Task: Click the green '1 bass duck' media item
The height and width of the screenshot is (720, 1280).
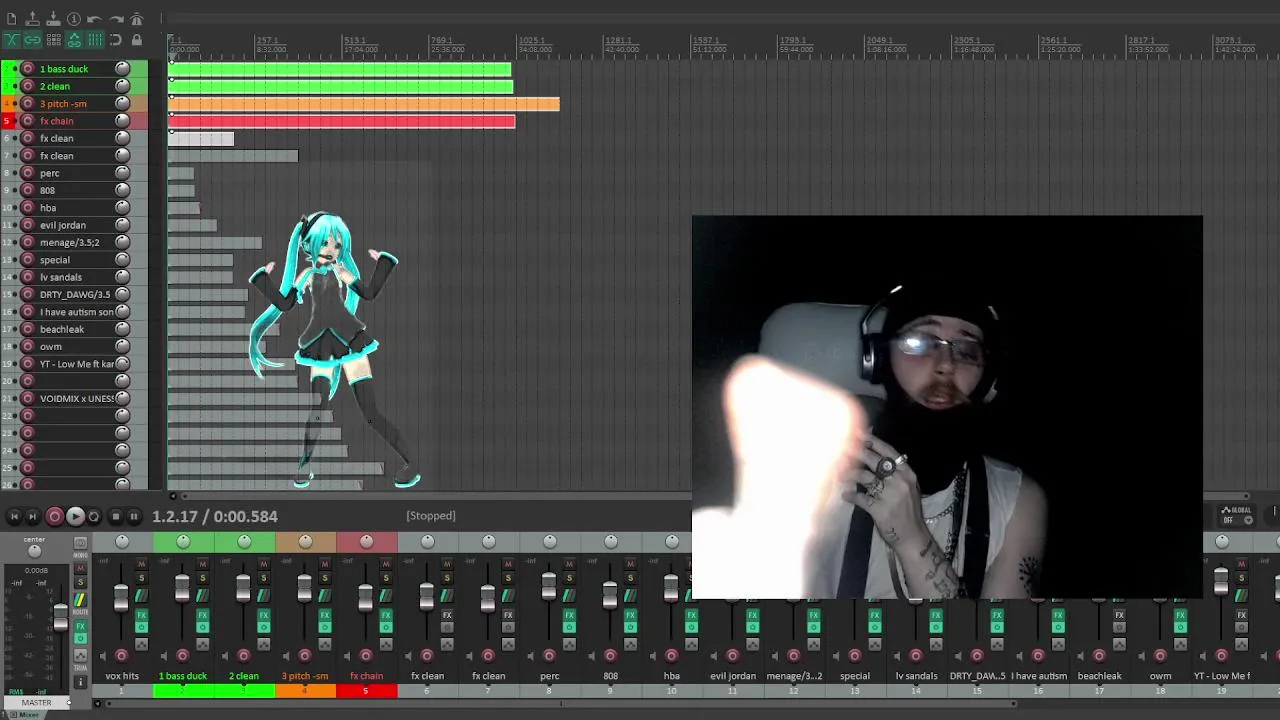Action: 340,69
